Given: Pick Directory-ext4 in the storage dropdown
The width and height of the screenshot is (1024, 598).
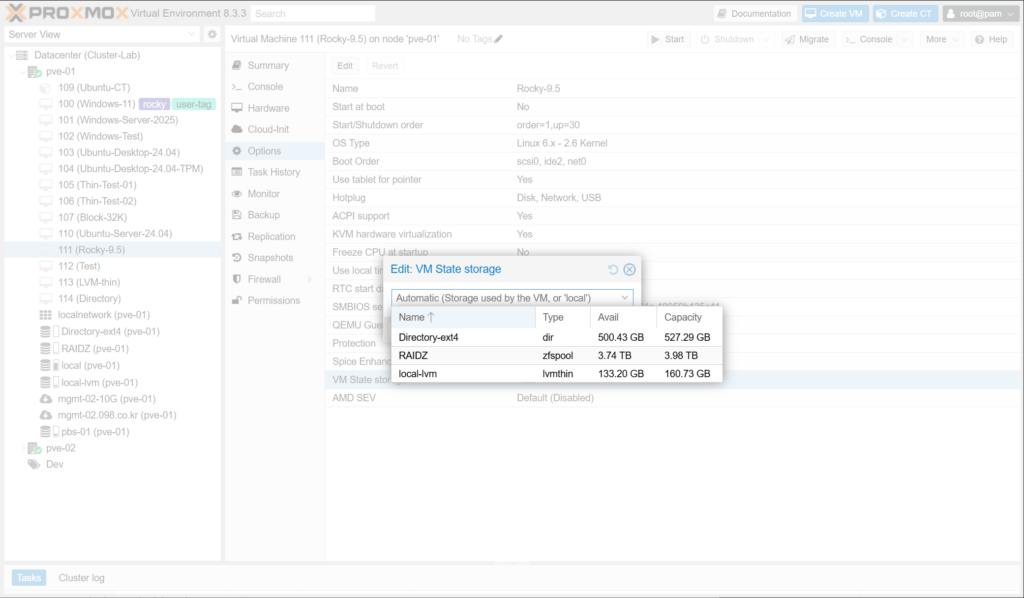Looking at the screenshot, I should (x=428, y=337).
